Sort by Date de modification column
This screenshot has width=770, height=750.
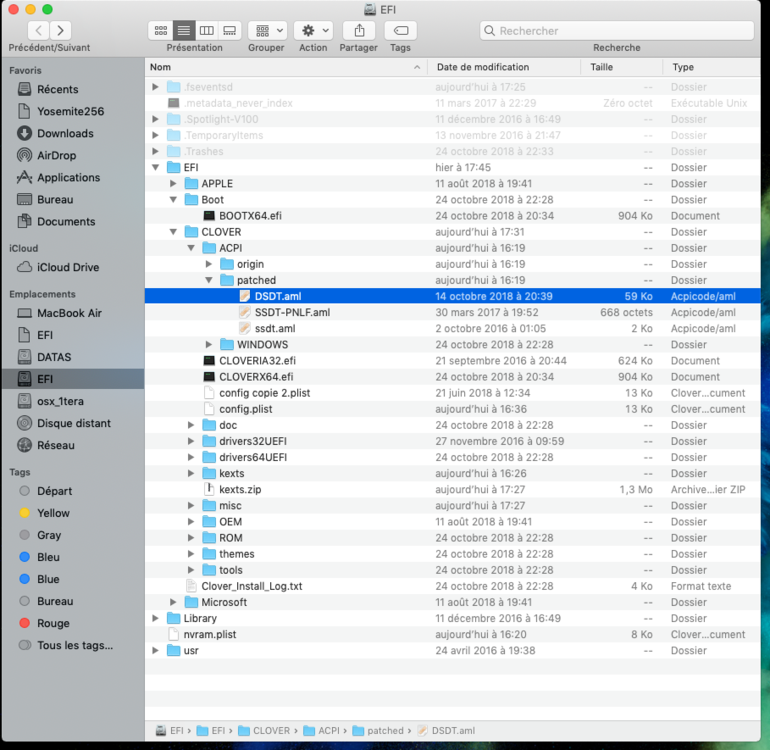coord(483,67)
